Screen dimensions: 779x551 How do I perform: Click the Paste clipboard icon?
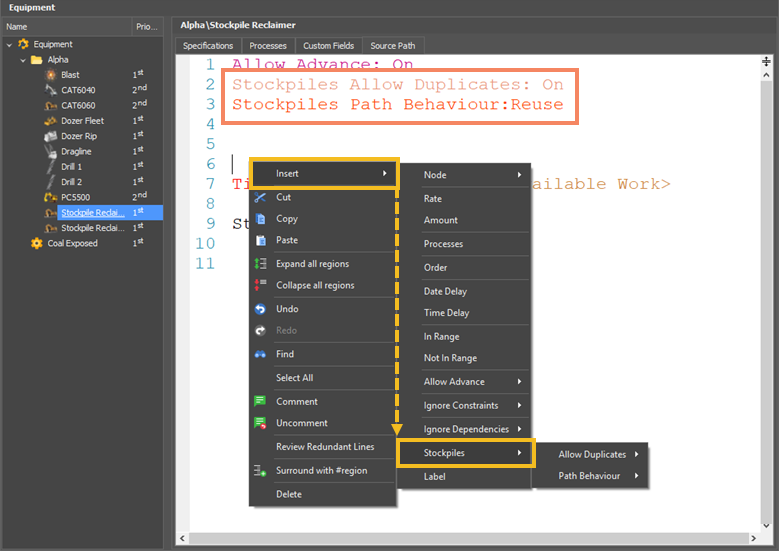[260, 240]
